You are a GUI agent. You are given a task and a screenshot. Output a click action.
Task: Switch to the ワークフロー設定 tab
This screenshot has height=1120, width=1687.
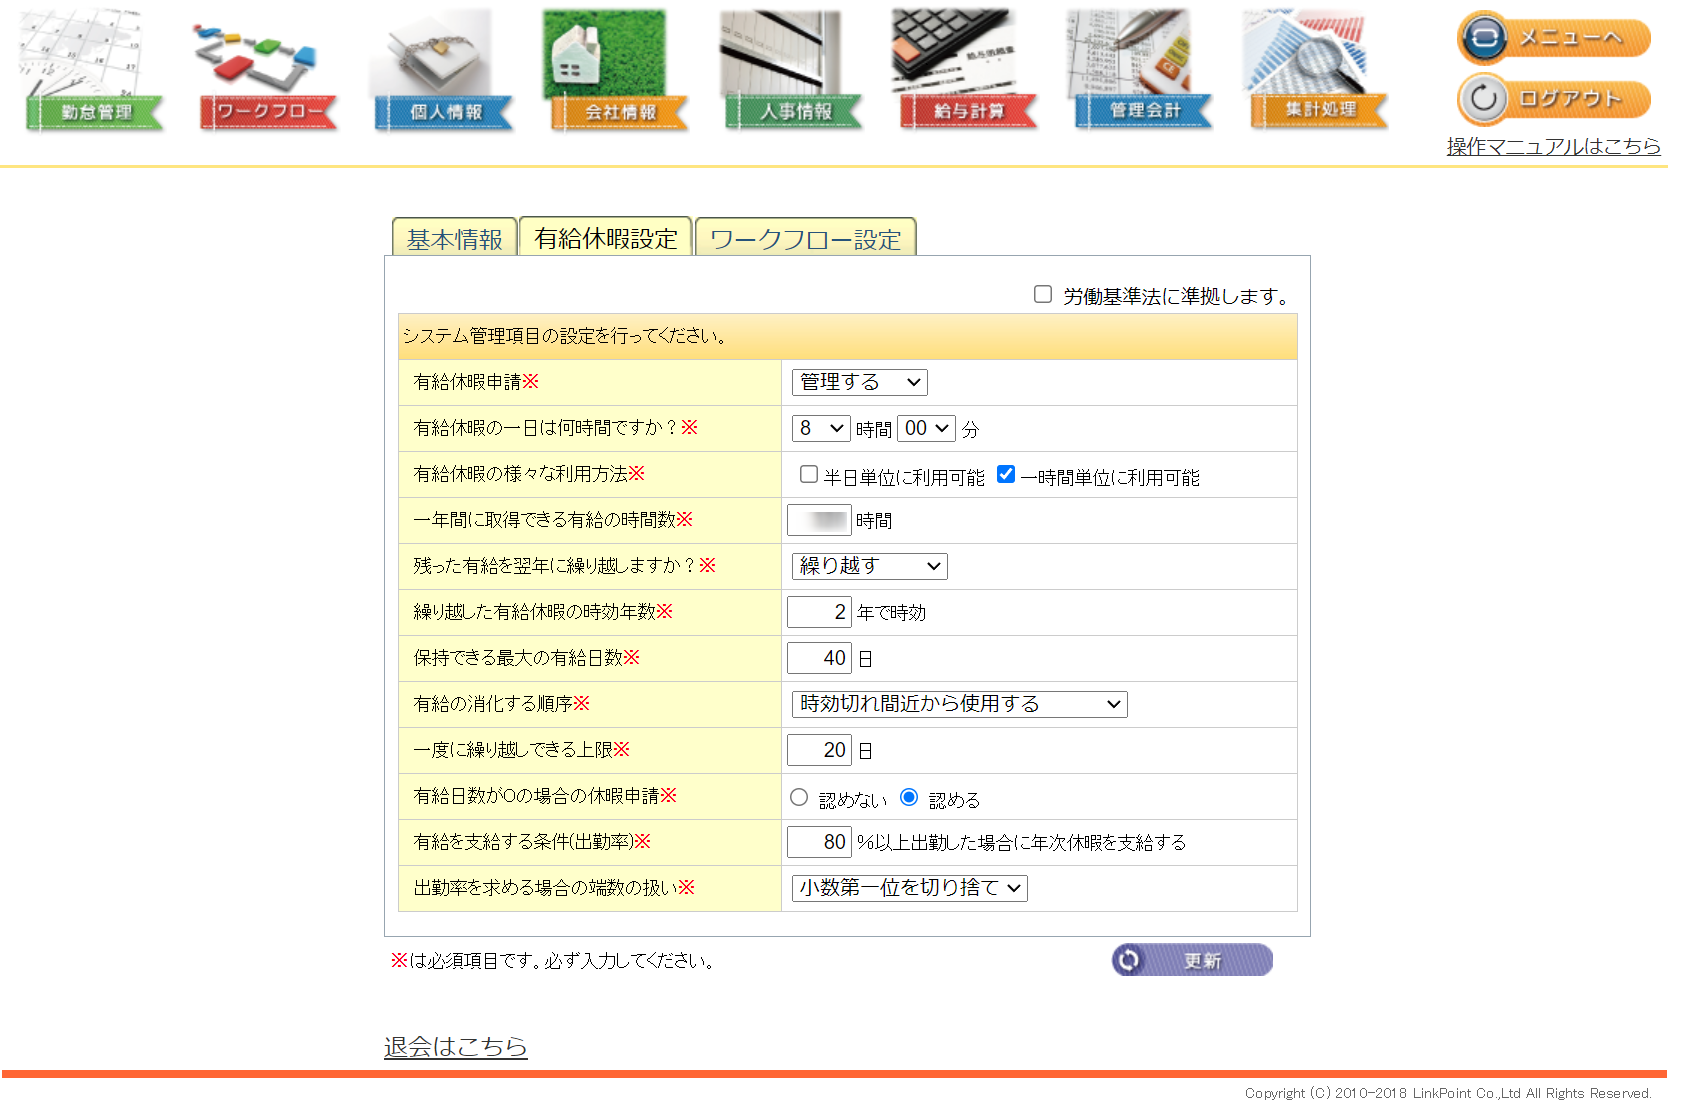coord(805,239)
